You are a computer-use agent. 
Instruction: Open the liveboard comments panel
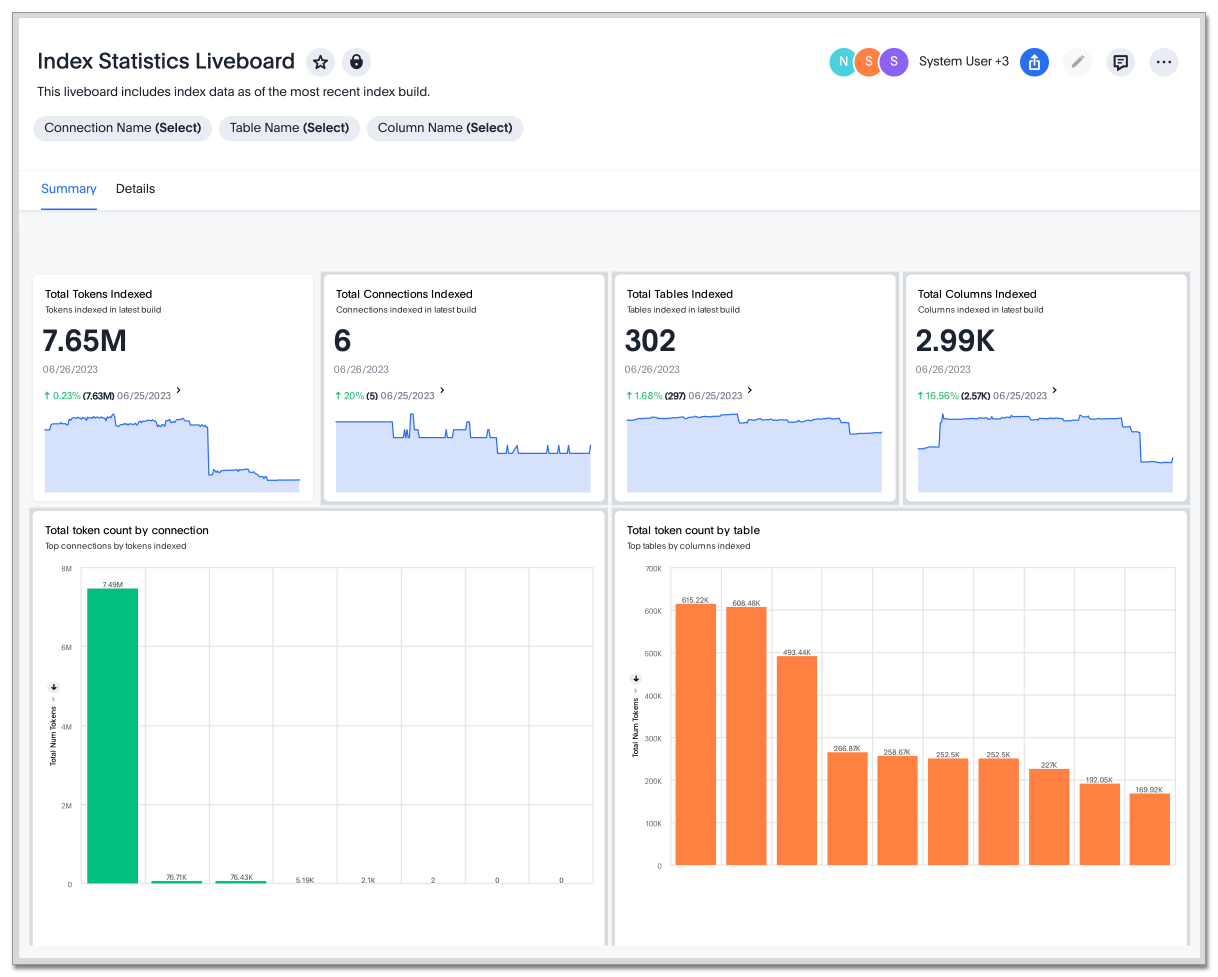(1120, 62)
